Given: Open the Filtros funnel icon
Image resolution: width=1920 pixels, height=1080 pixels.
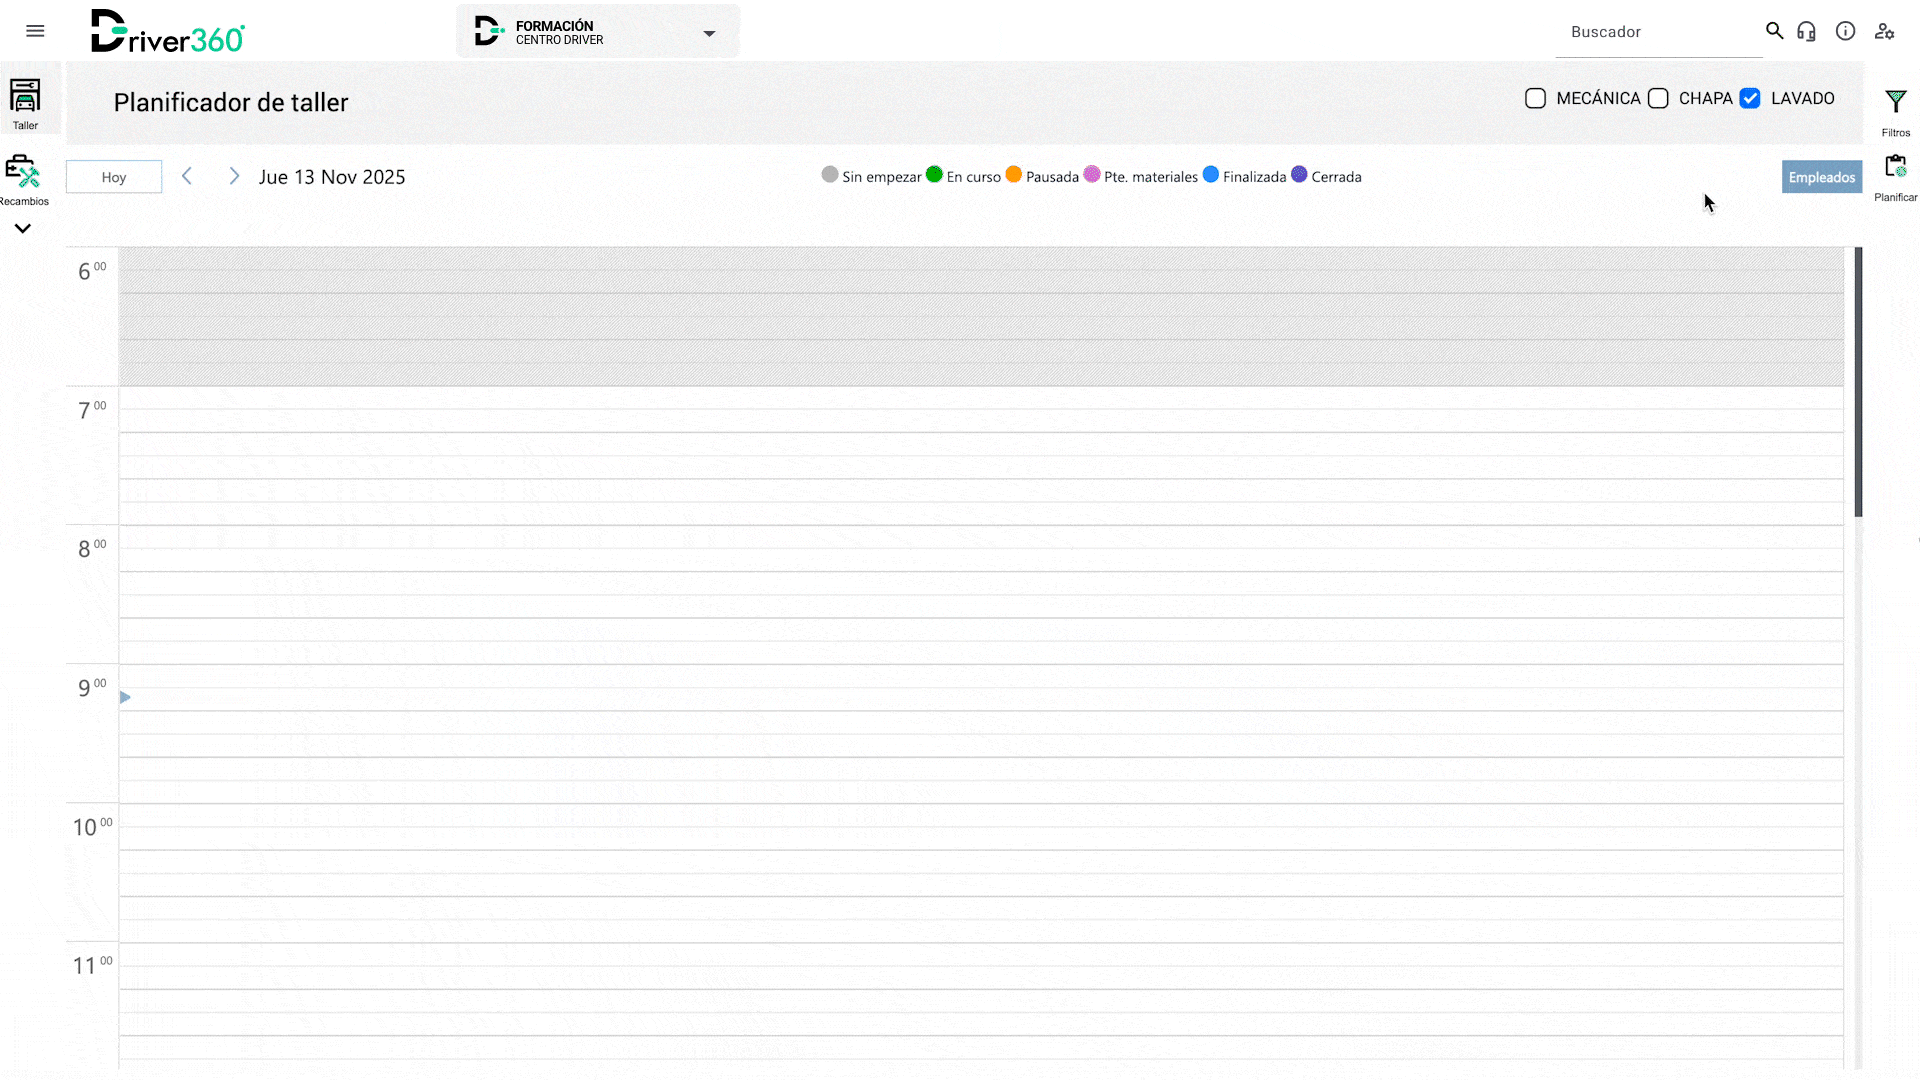Looking at the screenshot, I should pos(1895,103).
